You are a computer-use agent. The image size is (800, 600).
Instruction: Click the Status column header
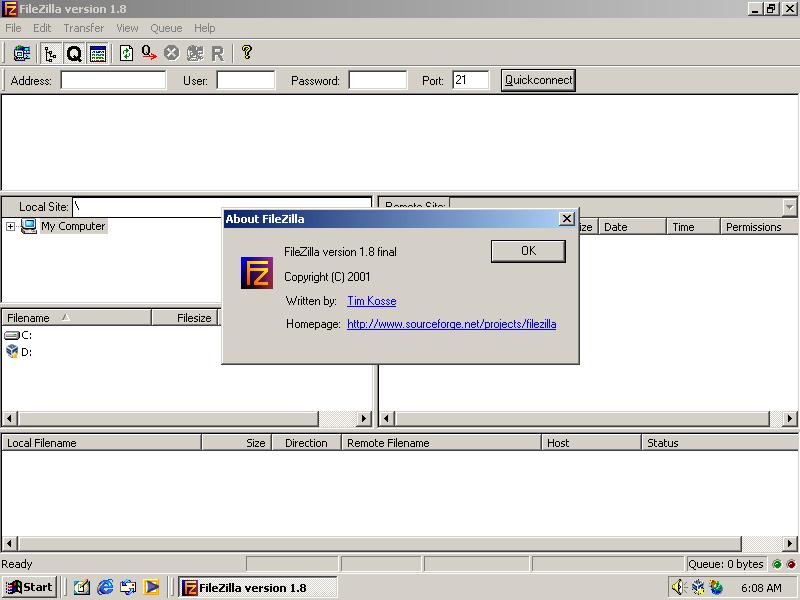click(720, 443)
